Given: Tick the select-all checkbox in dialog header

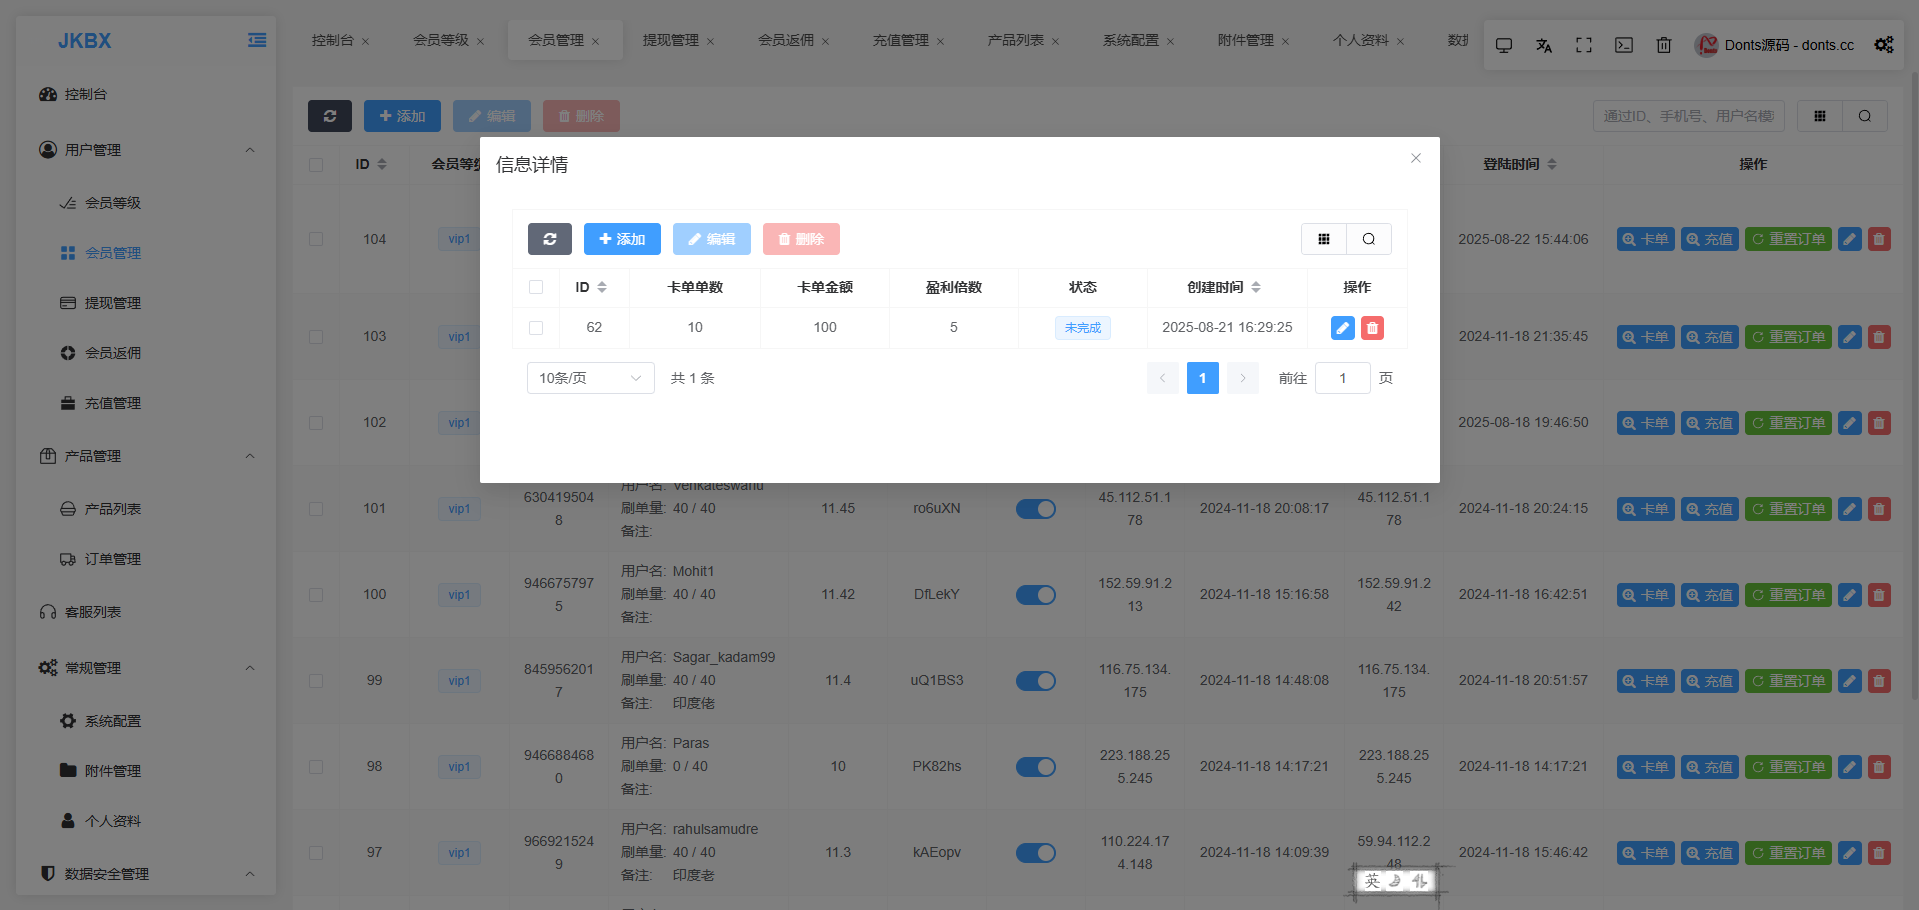Looking at the screenshot, I should pyautogui.click(x=536, y=287).
